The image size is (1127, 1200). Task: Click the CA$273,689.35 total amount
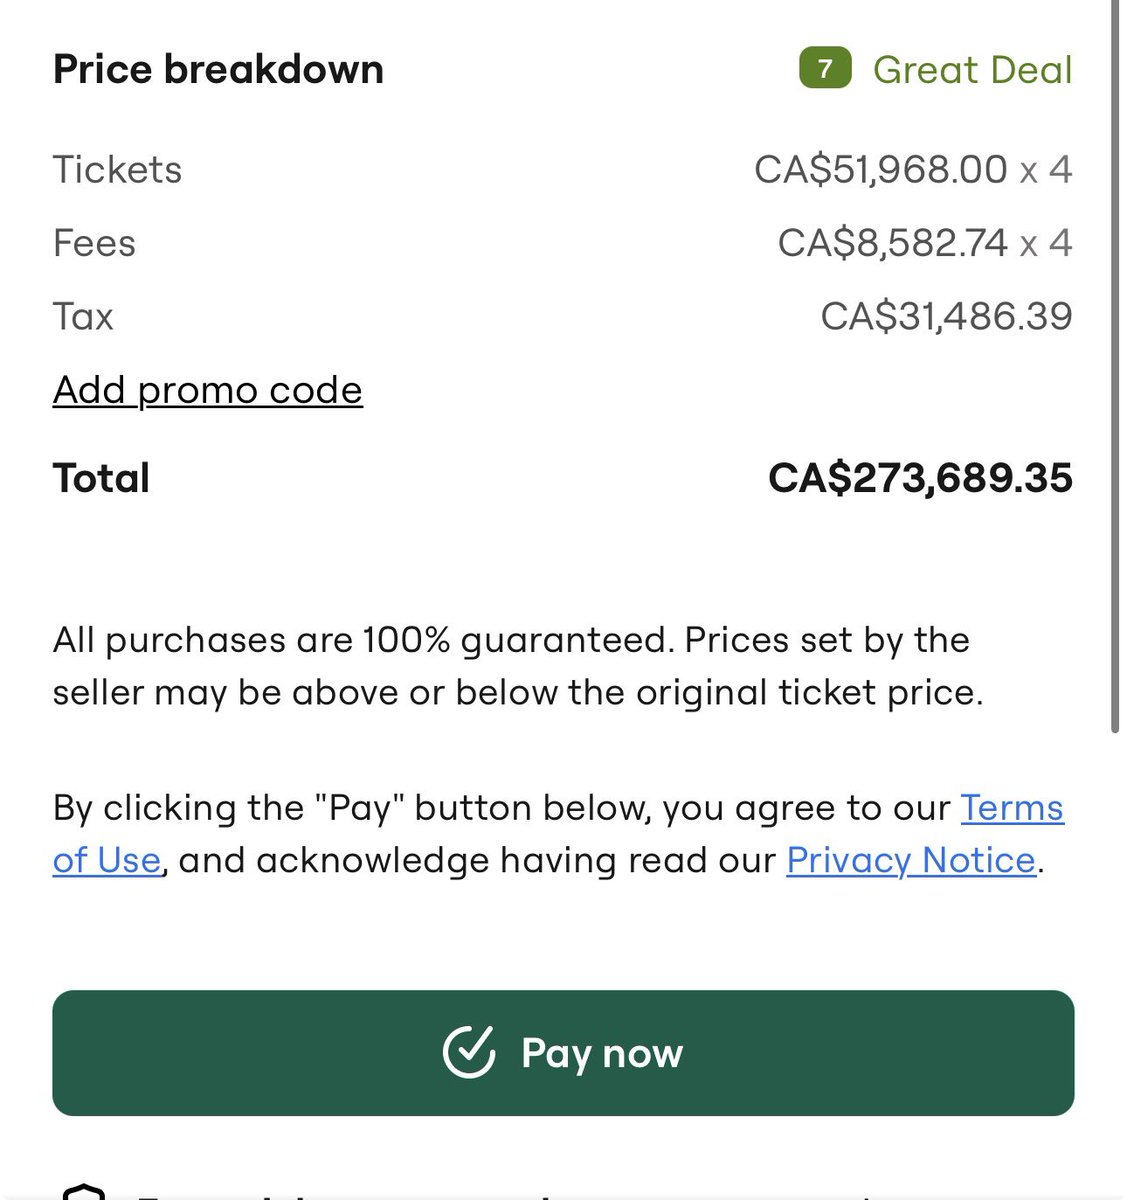point(919,478)
